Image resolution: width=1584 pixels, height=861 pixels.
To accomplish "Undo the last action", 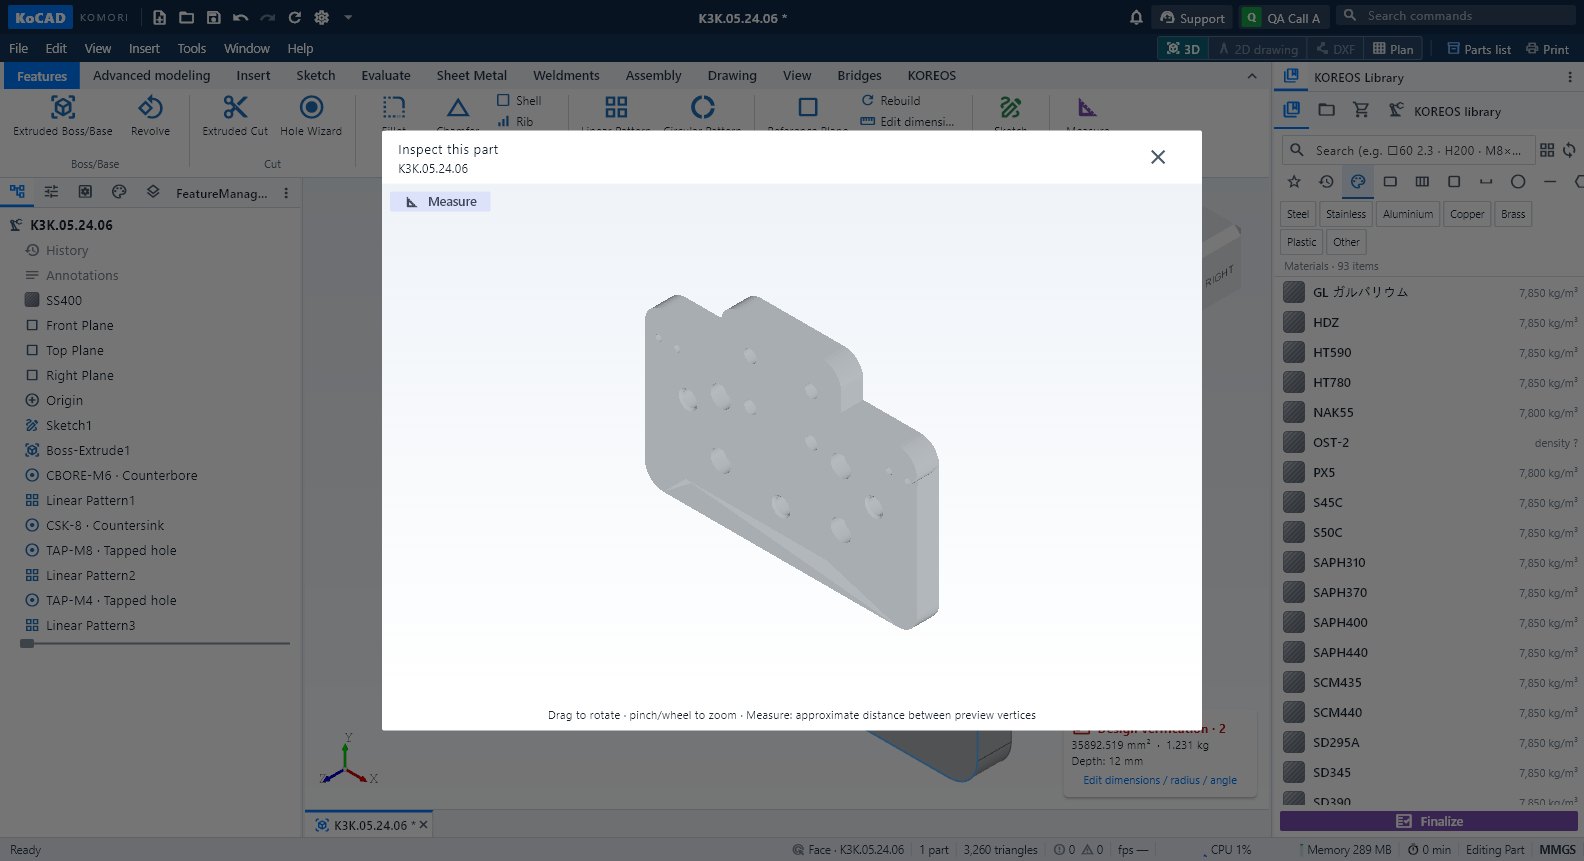I will coord(240,18).
